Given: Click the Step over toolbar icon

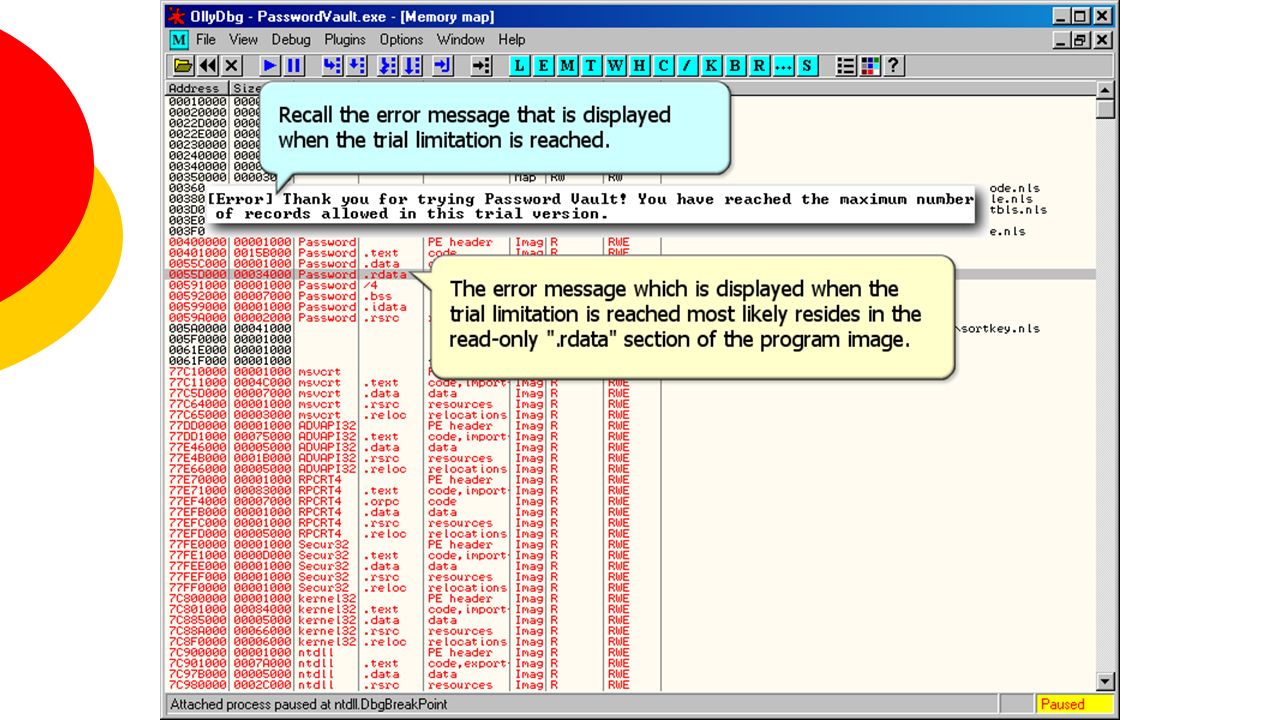Looking at the screenshot, I should (x=356, y=66).
